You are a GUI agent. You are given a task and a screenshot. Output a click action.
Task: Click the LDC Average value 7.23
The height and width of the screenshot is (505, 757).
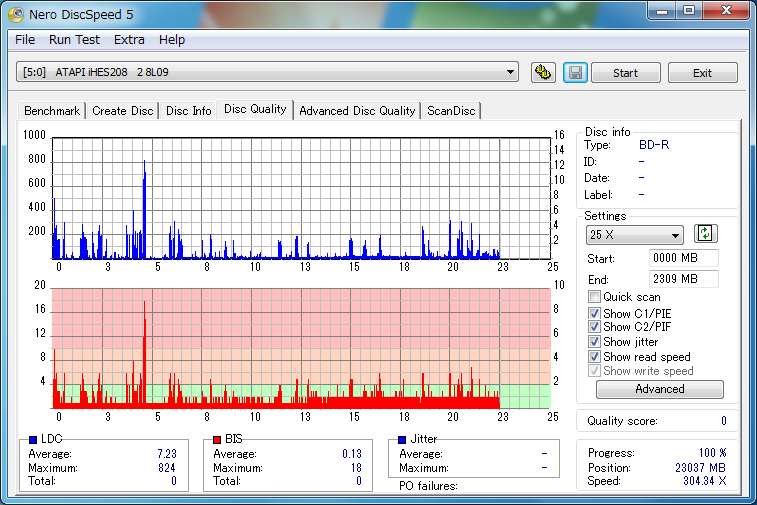(x=167, y=454)
